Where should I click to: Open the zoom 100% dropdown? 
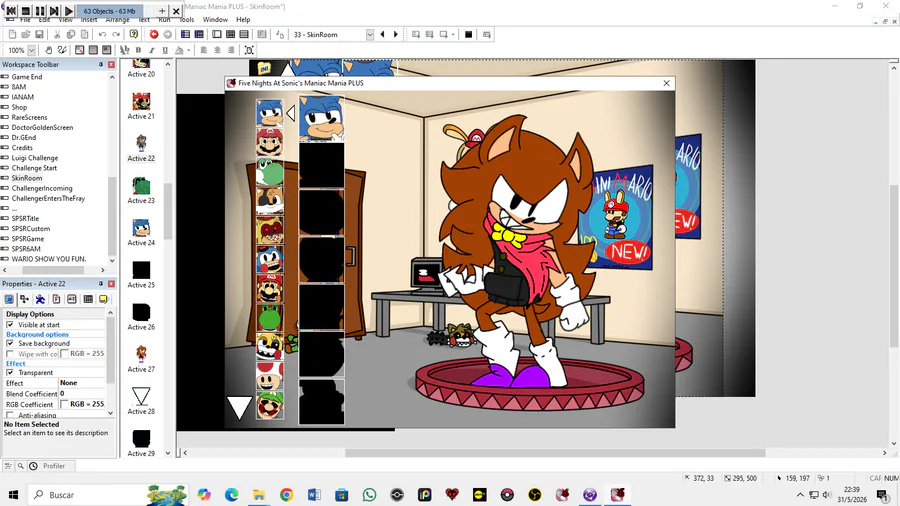pos(32,50)
